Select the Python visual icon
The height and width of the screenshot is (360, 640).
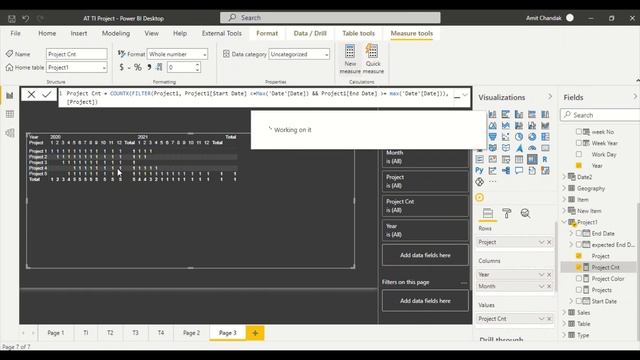click(x=480, y=171)
